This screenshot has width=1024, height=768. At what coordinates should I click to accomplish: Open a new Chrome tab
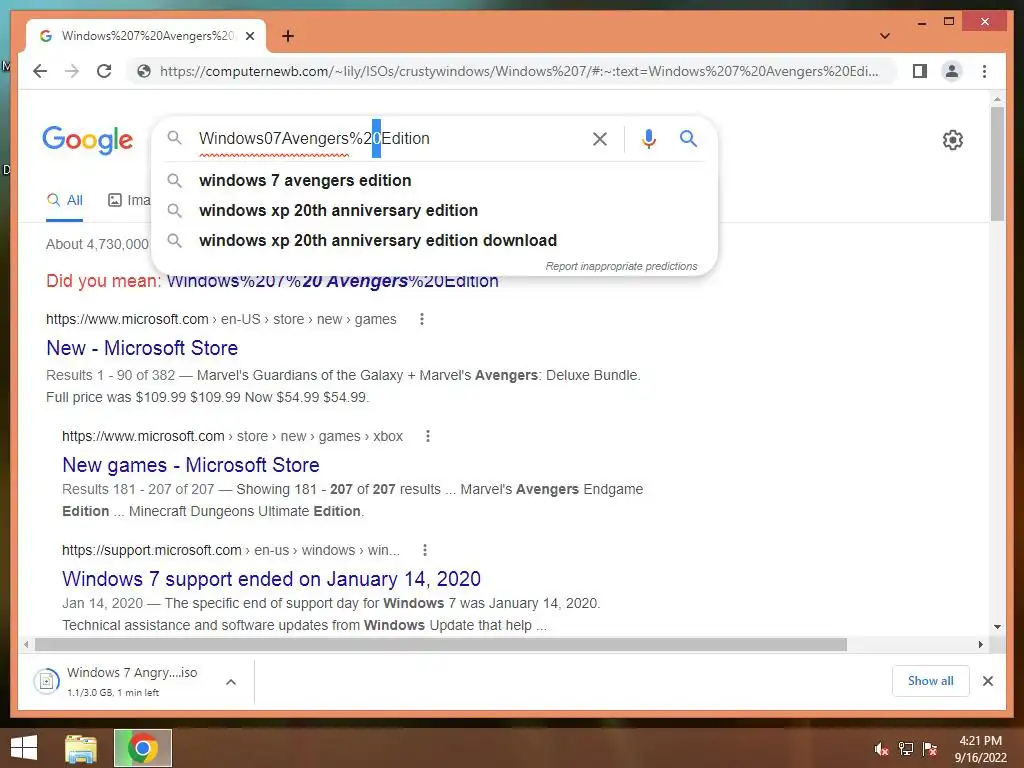288,36
